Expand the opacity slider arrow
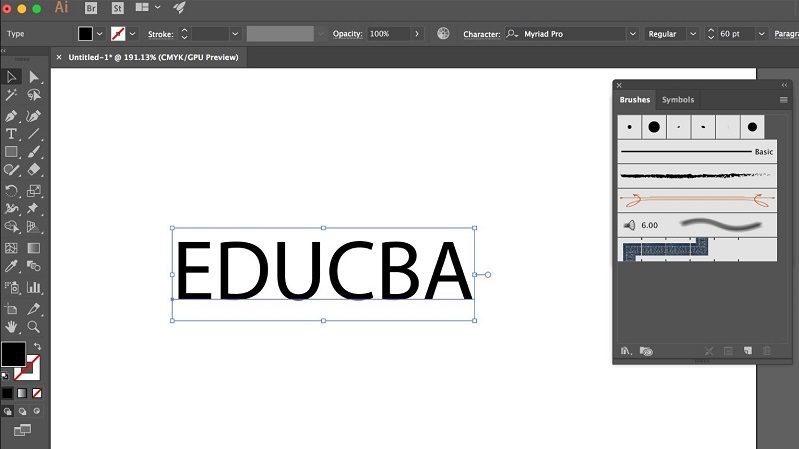 pos(417,34)
